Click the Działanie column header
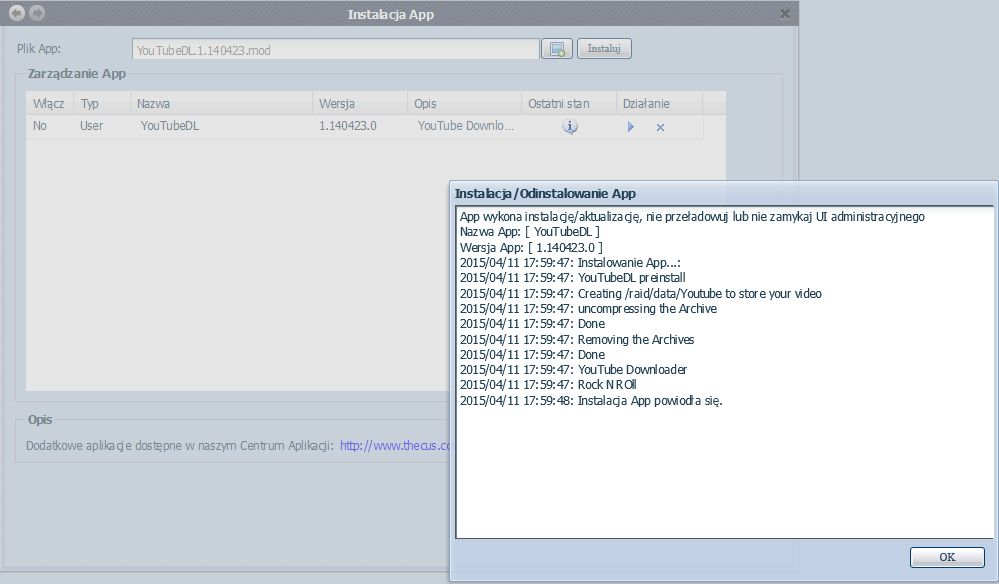 point(659,103)
